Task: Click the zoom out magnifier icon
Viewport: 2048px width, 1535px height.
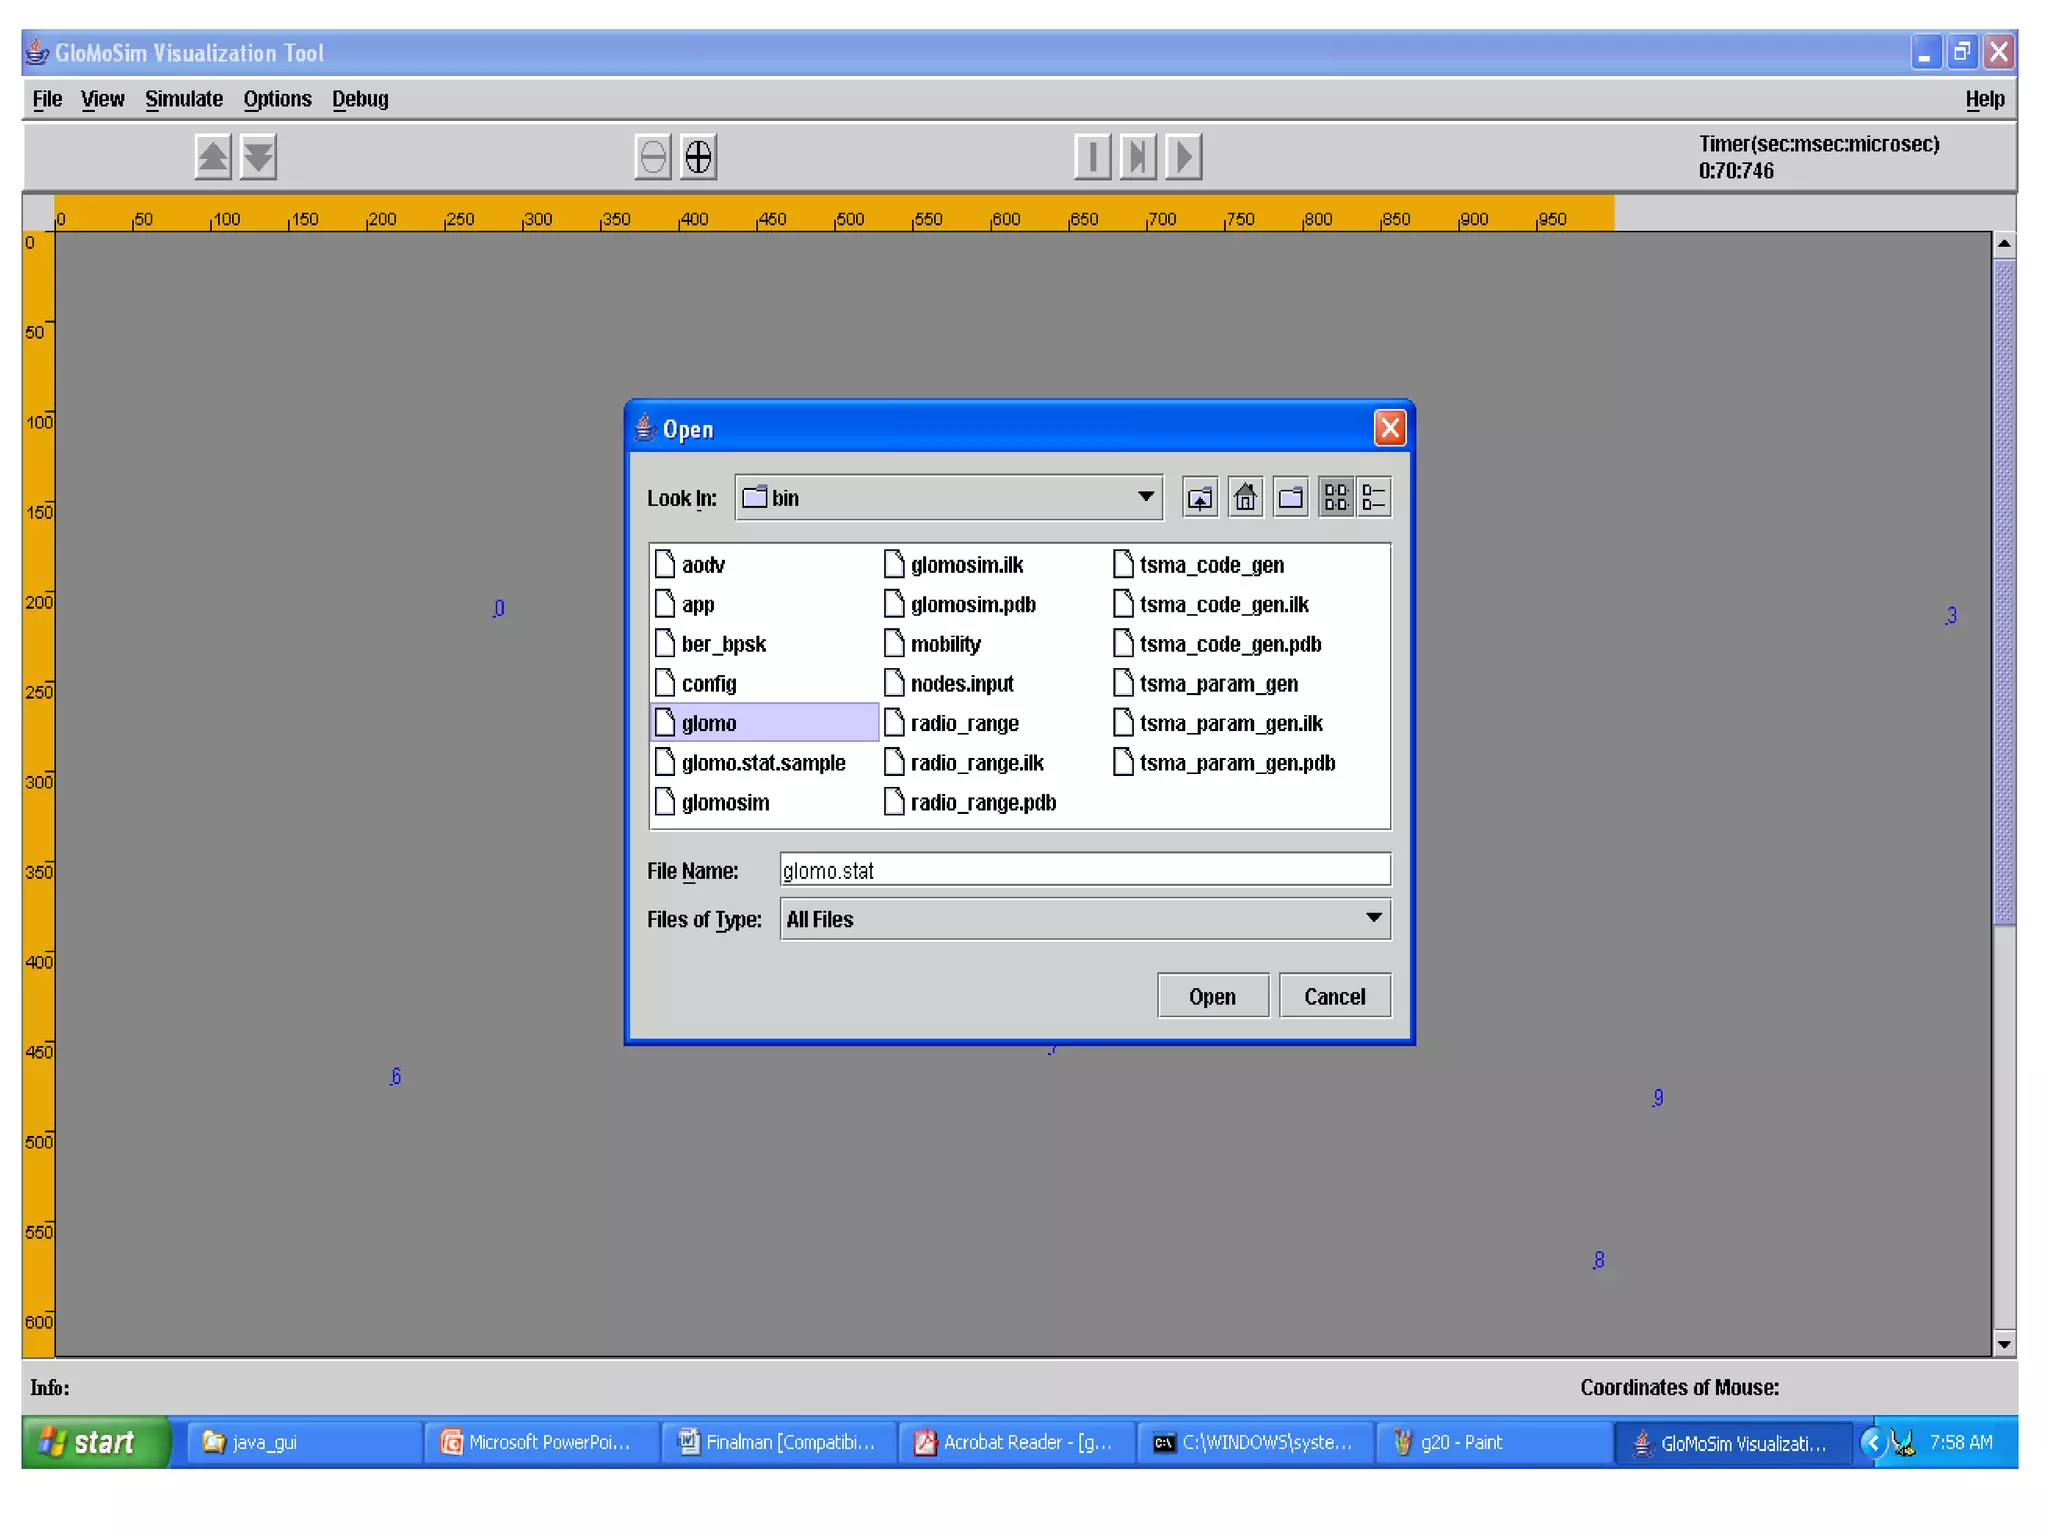Action: click(x=653, y=157)
